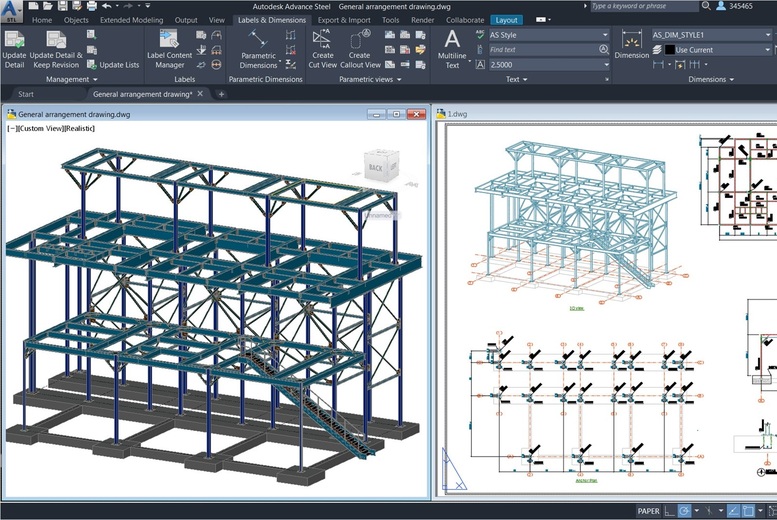Viewport: 777px width, 520px height.
Task: Toggle polar tracking in status bar
Action: pyautogui.click(x=684, y=511)
